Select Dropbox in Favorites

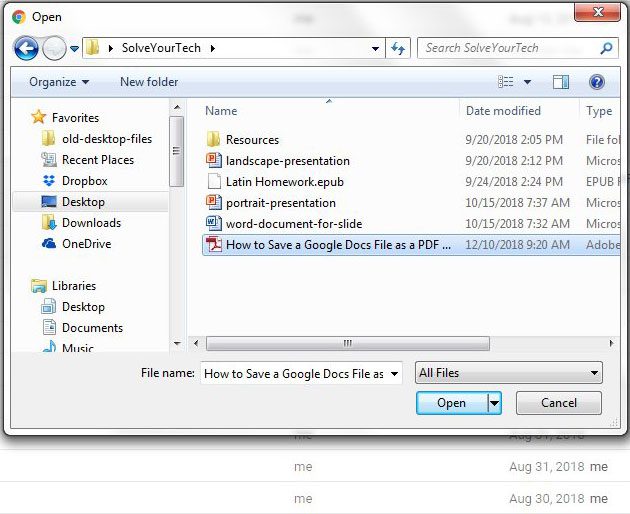(x=84, y=181)
